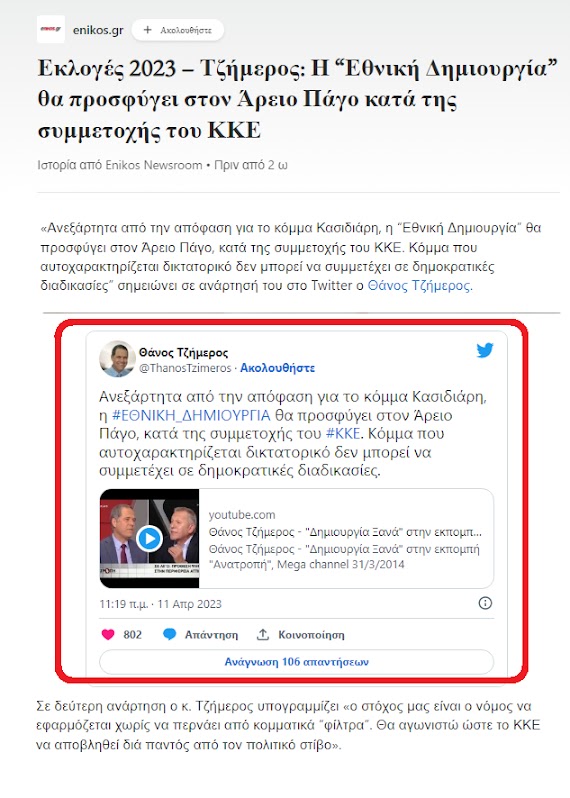Click the Απάντηση reply label

(x=211, y=635)
